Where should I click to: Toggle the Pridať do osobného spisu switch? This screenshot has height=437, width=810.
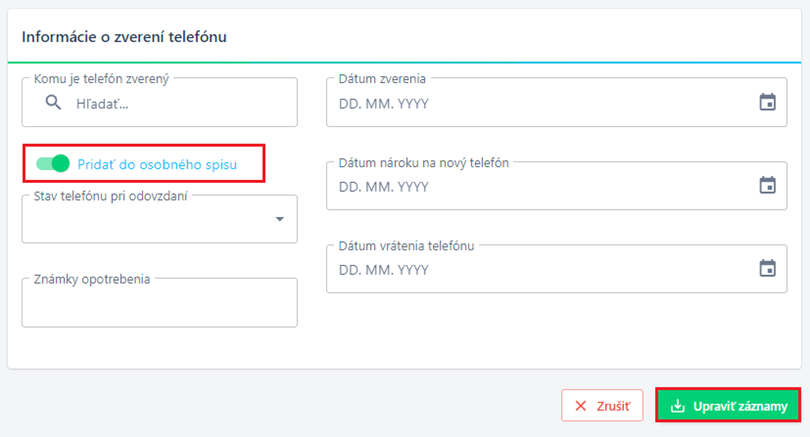tap(53, 164)
